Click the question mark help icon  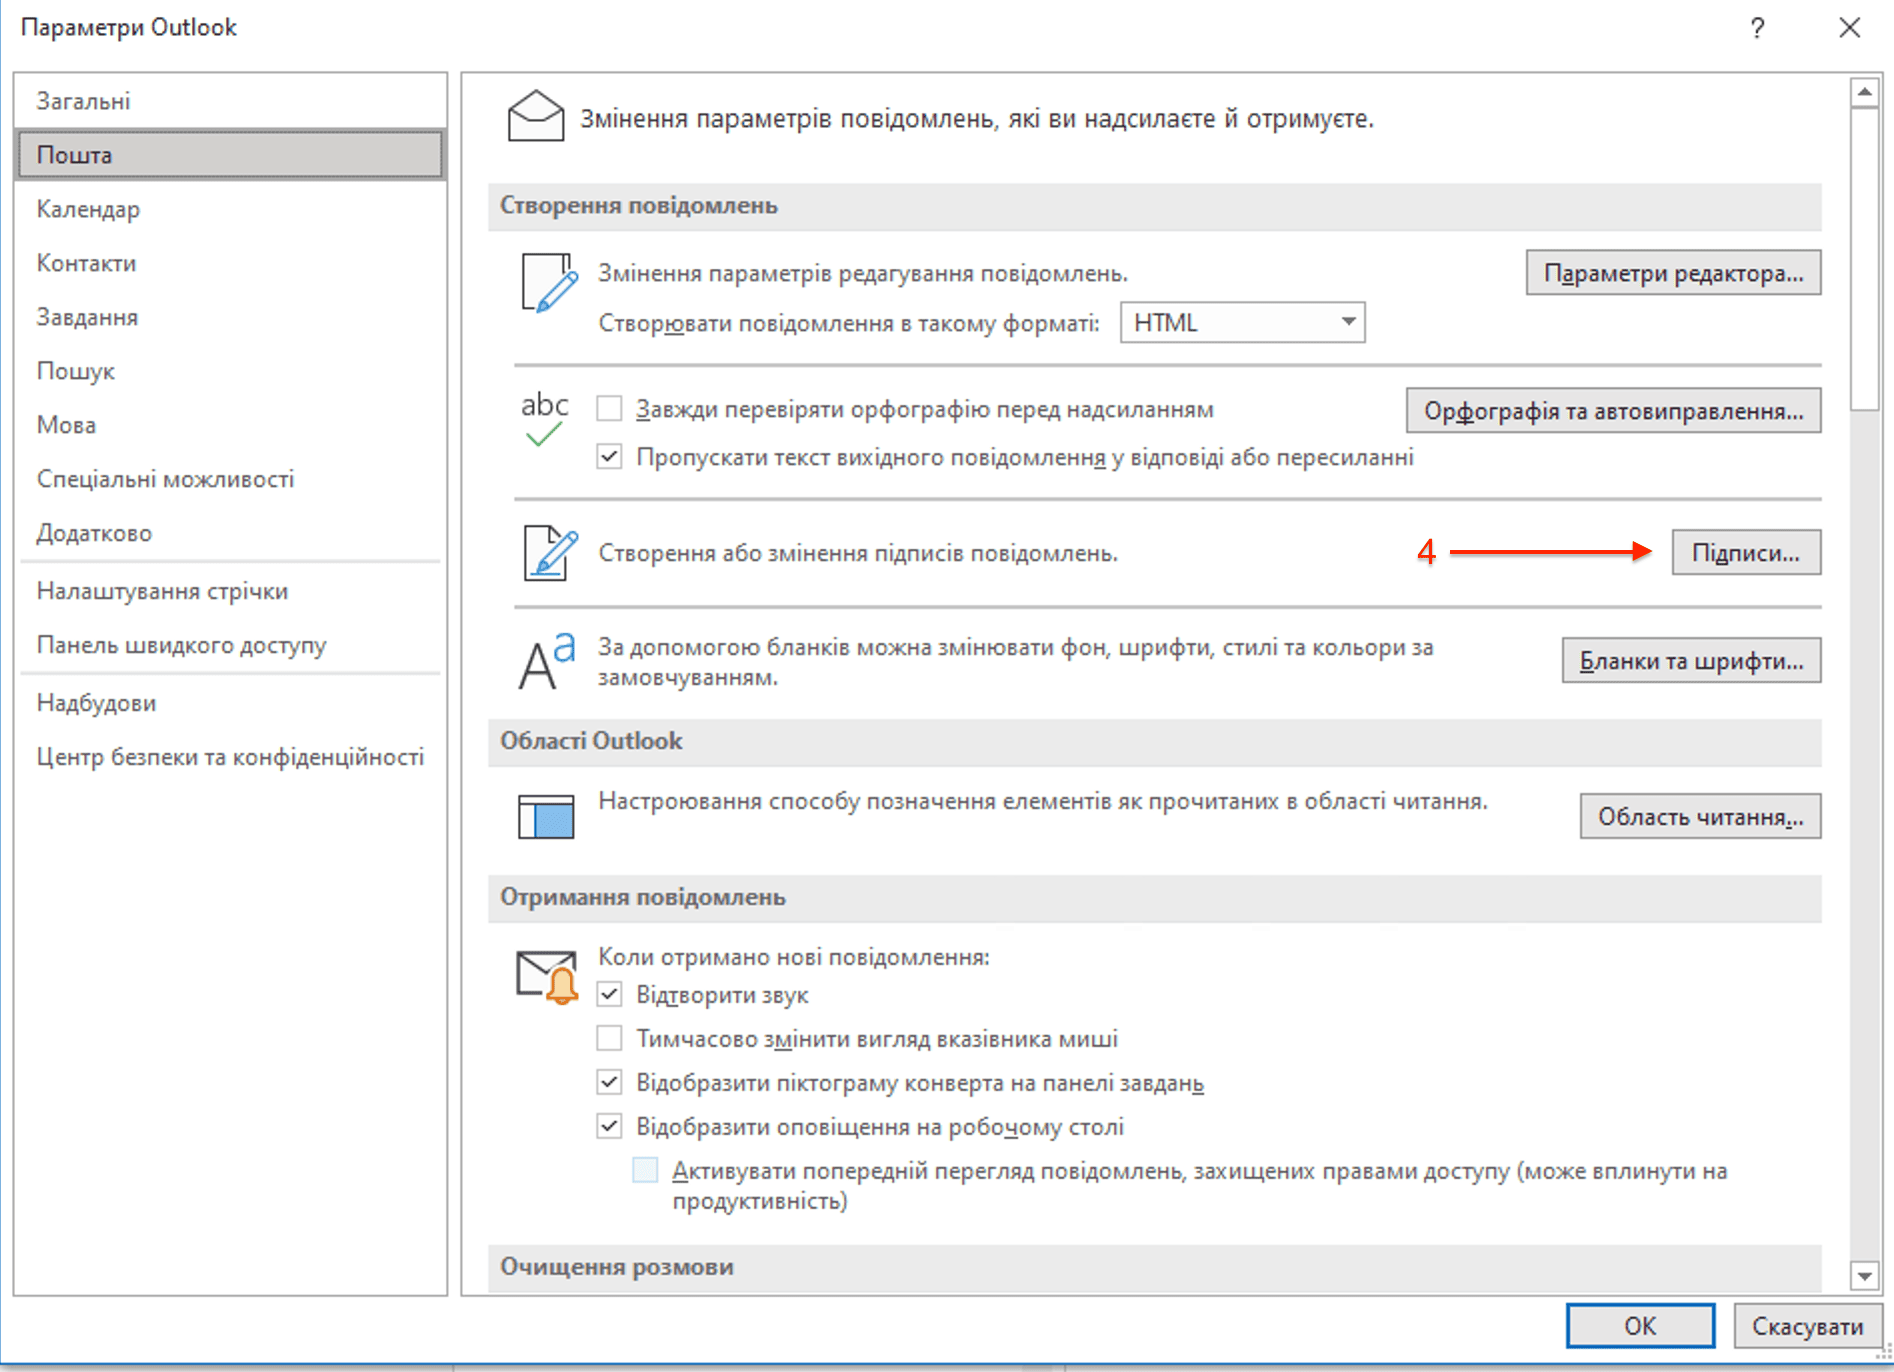tap(1757, 28)
